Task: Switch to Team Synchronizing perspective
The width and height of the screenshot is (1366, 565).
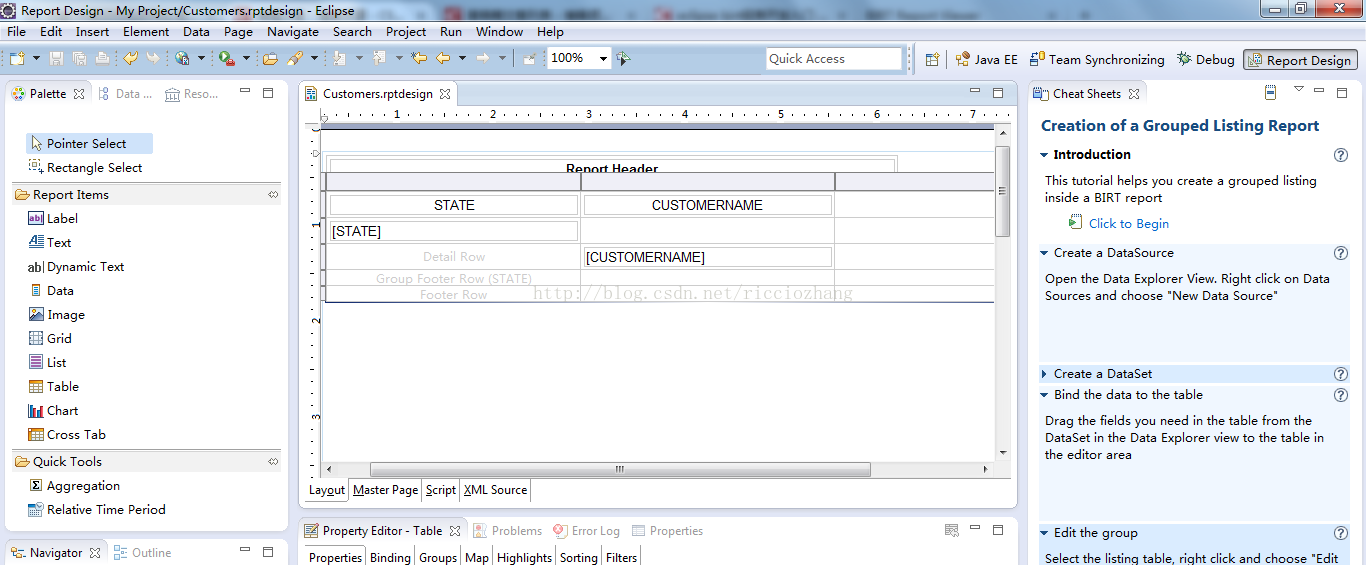Action: (x=1098, y=60)
